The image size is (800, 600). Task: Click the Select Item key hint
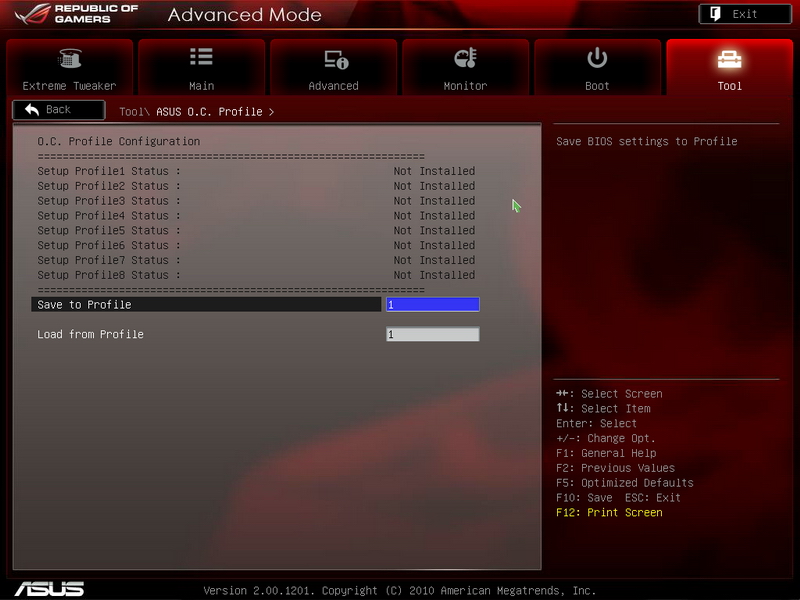pyautogui.click(x=603, y=409)
